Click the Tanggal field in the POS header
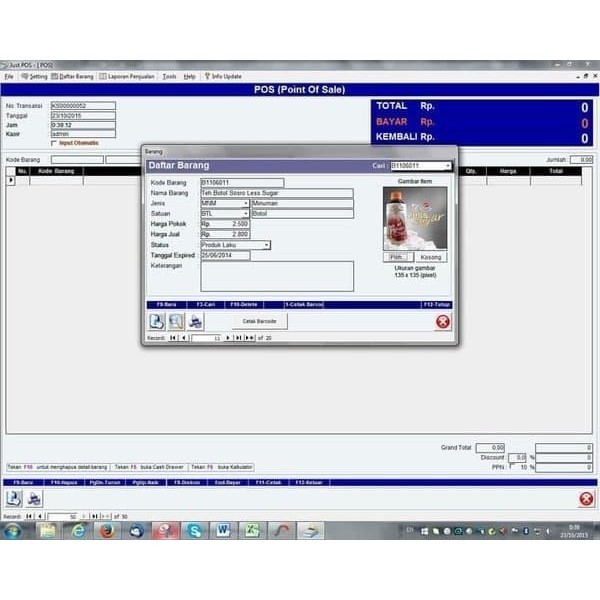The image size is (600, 600). [x=83, y=116]
